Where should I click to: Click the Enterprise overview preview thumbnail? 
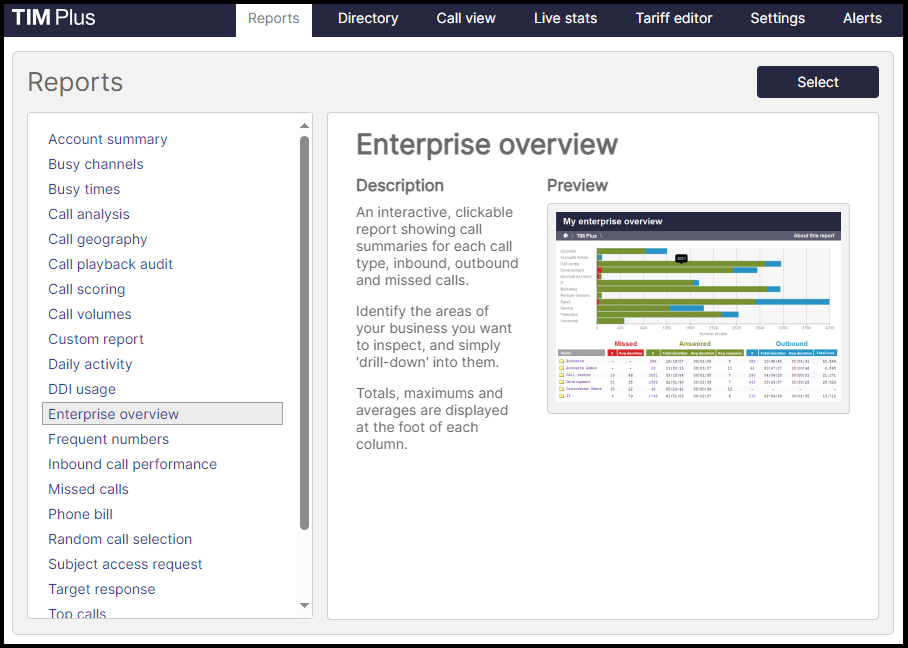(697, 307)
